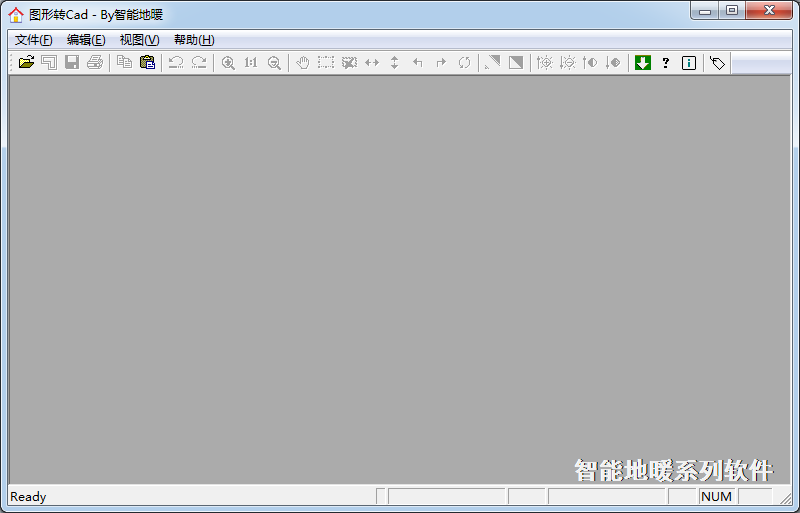Screen dimensions: 800x513
Task: Click the dark diagonal contrast square icon
Action: click(x=516, y=62)
